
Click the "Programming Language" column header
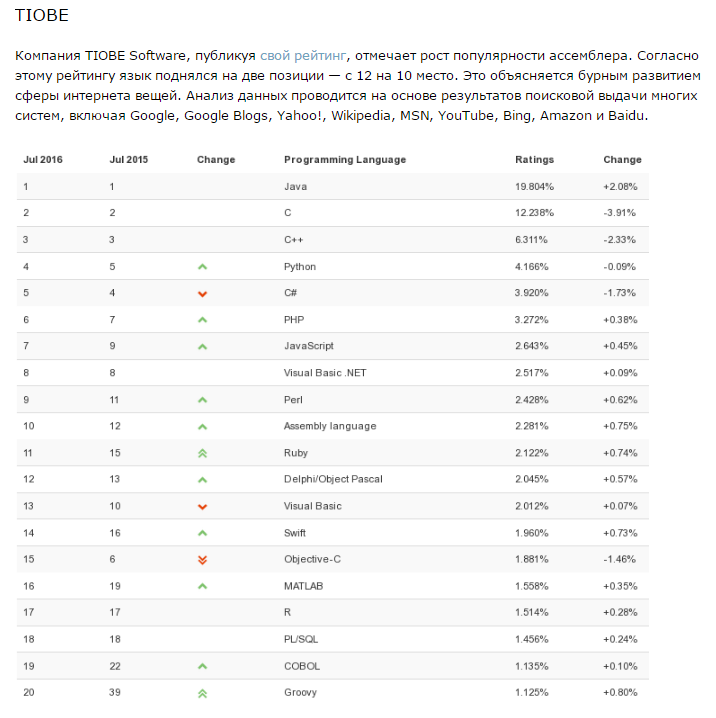pos(344,160)
